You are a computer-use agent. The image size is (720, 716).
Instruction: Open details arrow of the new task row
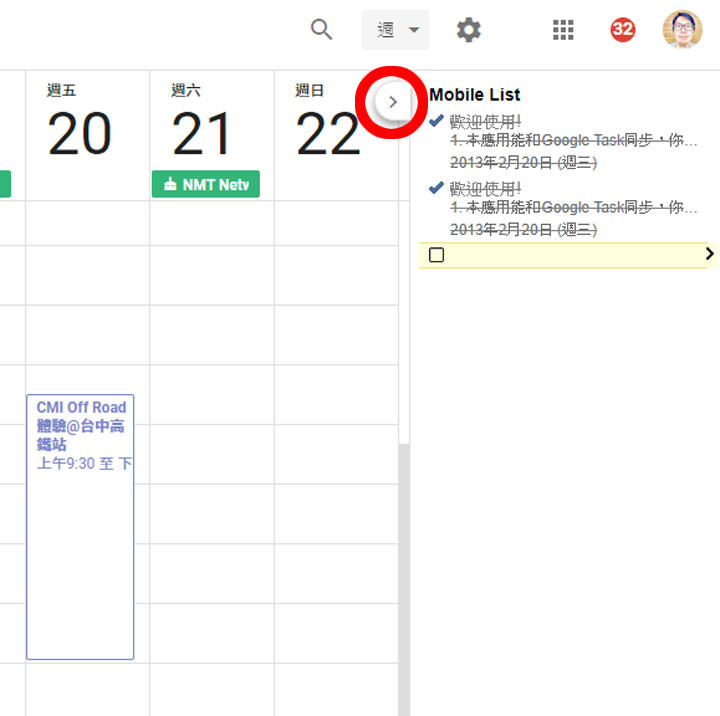tap(710, 254)
